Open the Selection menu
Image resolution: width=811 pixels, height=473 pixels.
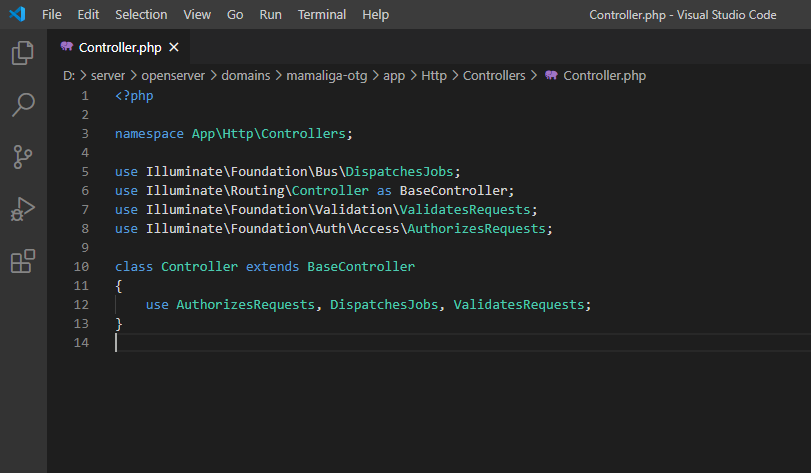pos(141,15)
